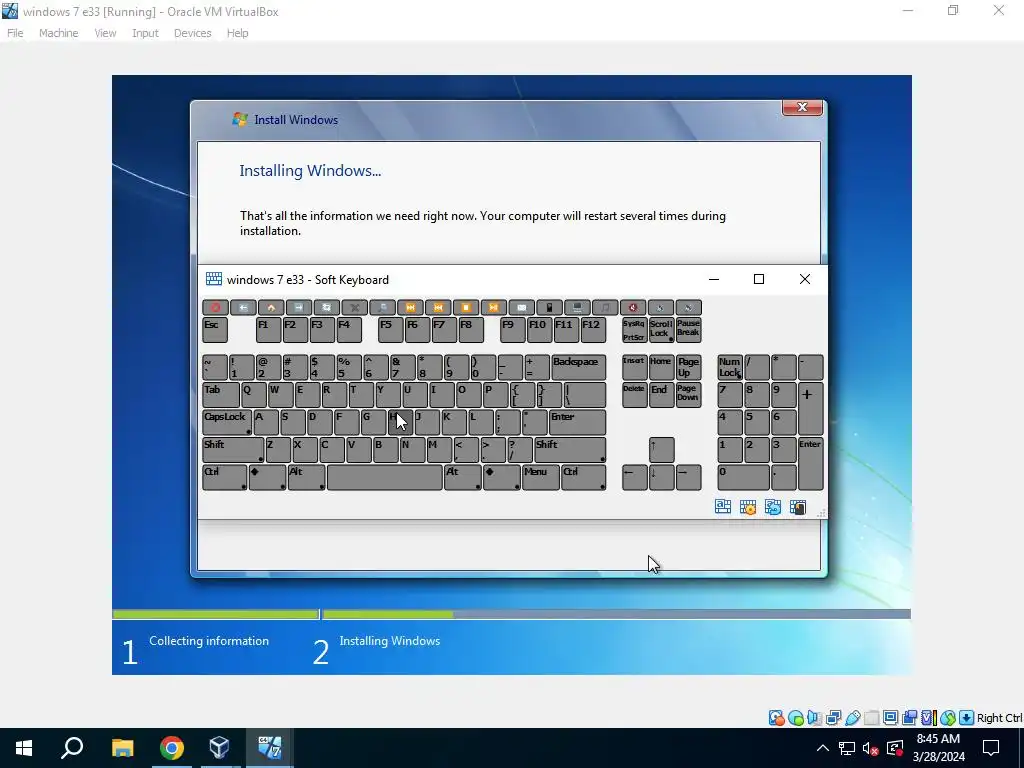Click the taskbar clock showing 8:45 AM
This screenshot has width=1024, height=768.
[938, 748]
